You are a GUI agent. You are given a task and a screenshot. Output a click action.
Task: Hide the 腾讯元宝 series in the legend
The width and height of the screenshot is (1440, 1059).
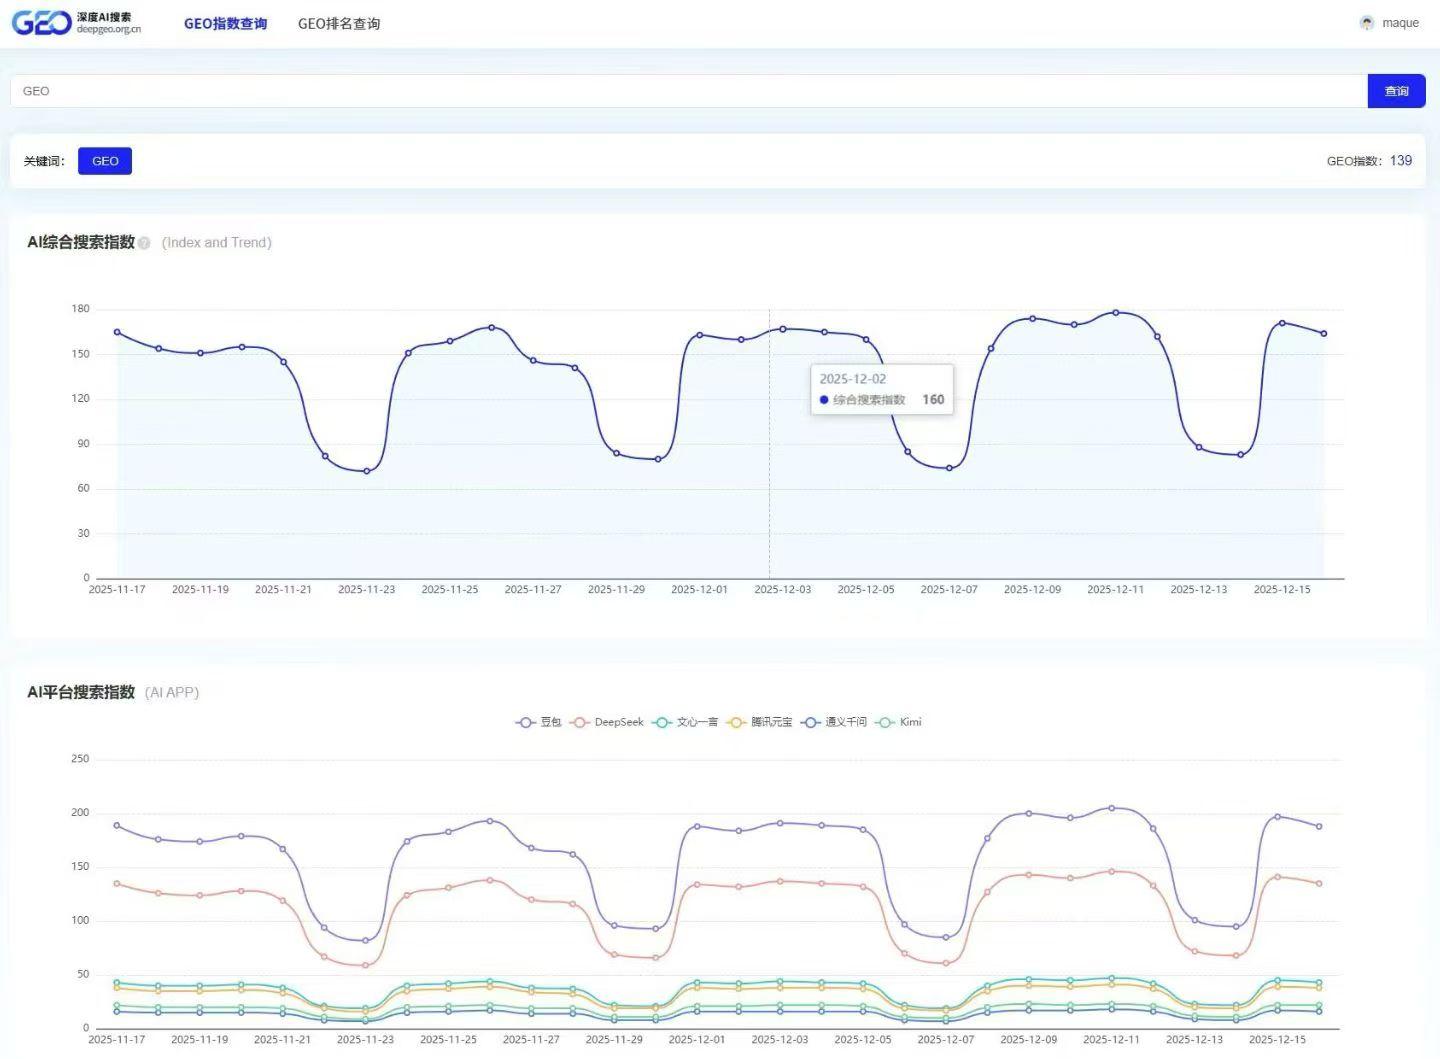click(x=760, y=722)
